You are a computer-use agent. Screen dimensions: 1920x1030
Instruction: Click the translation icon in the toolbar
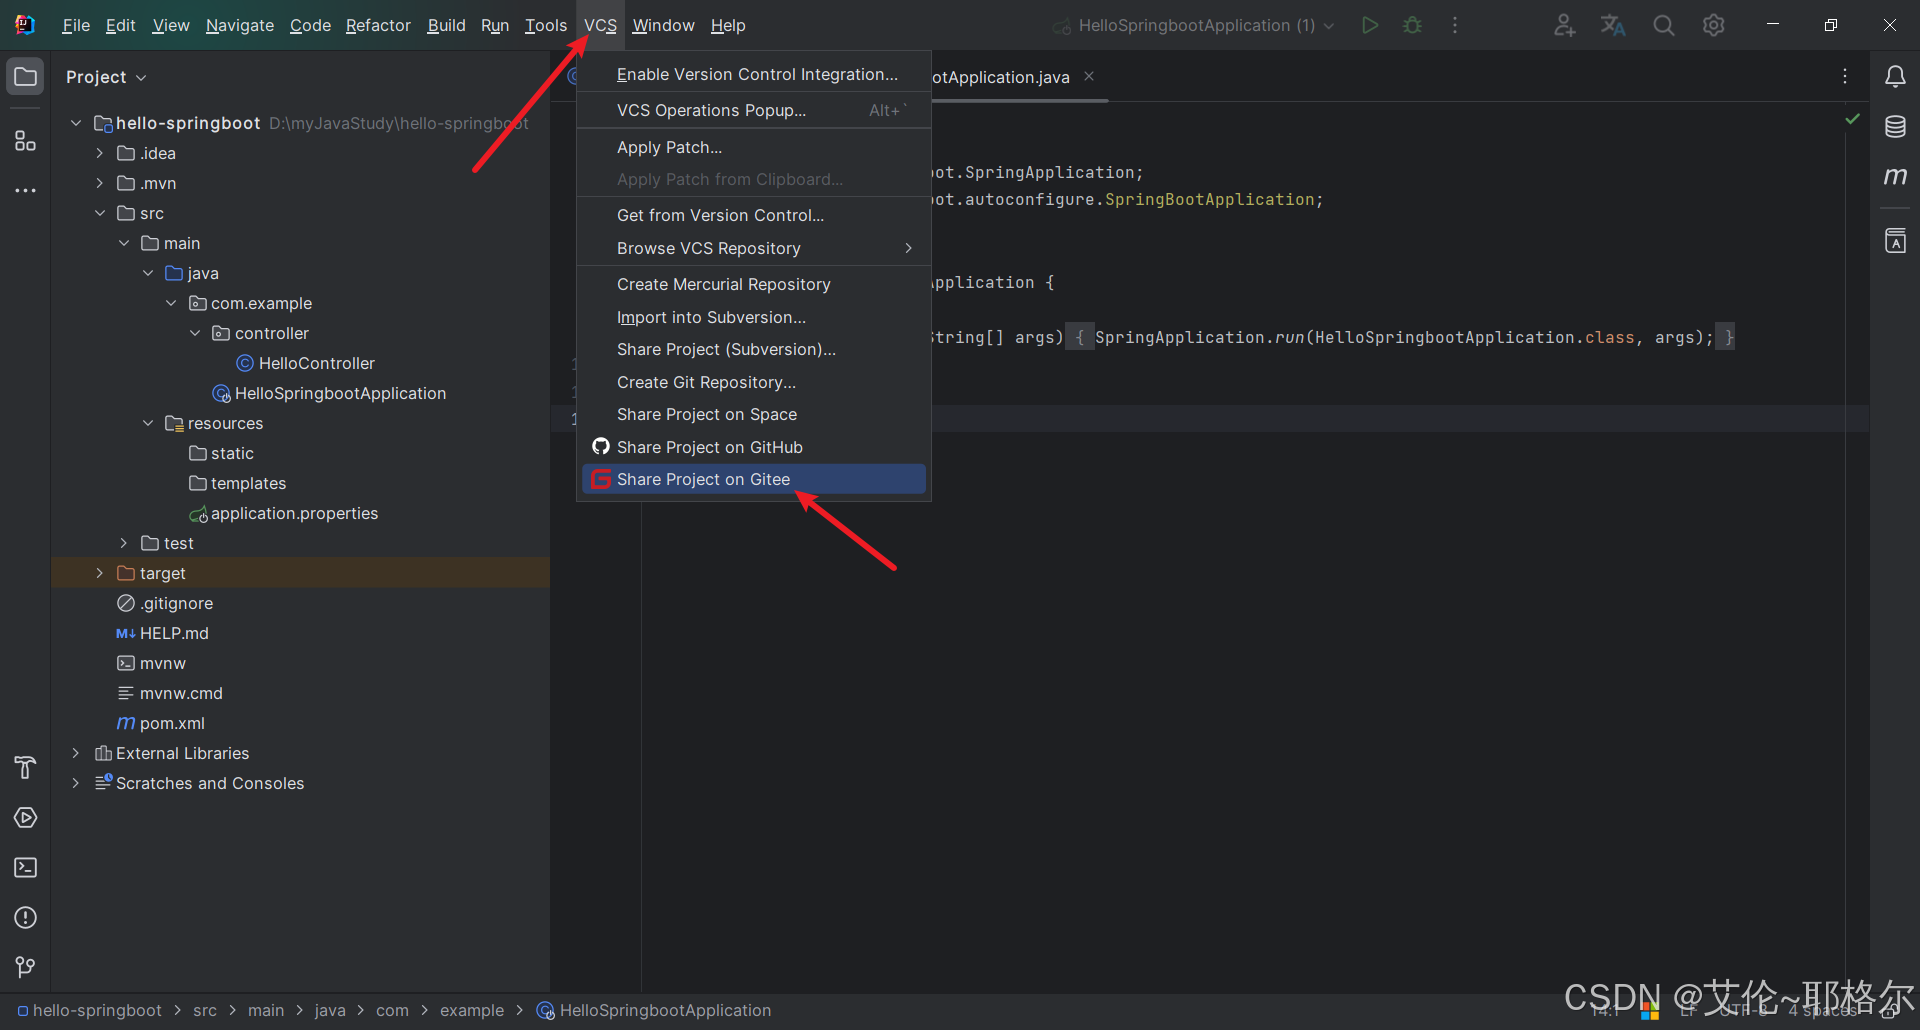(x=1613, y=25)
